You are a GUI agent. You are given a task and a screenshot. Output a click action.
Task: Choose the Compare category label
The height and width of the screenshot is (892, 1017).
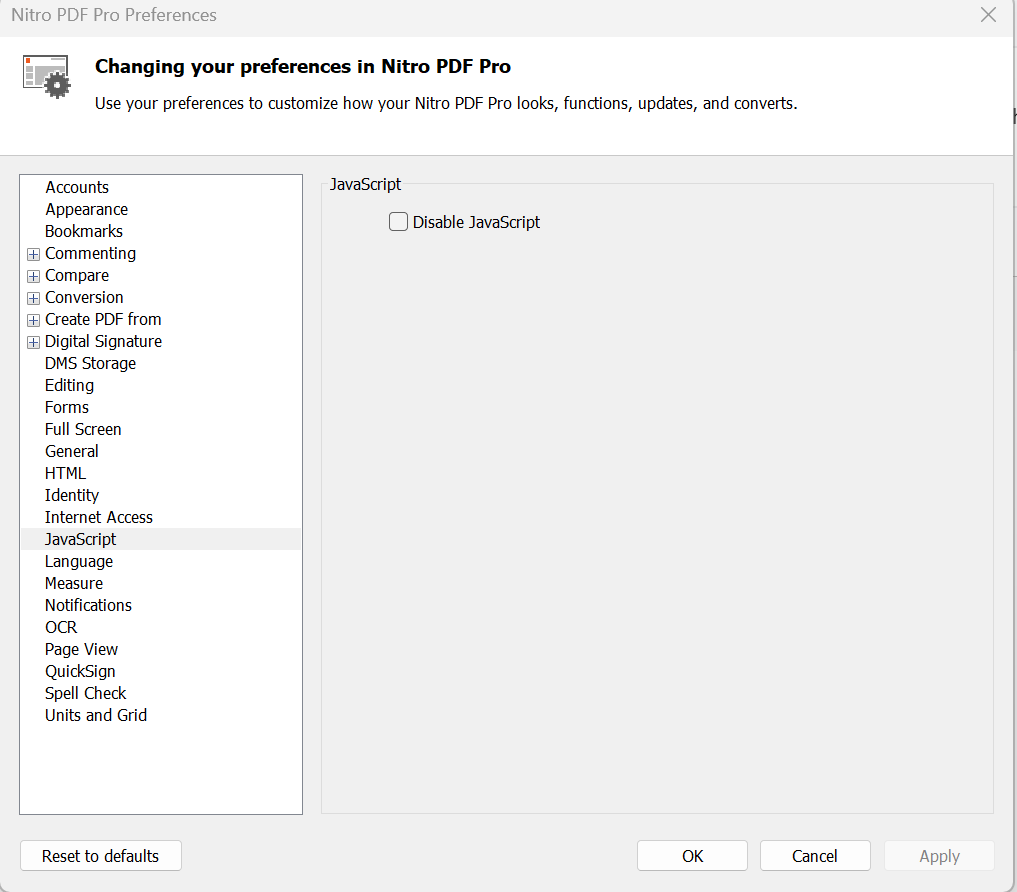pos(77,276)
